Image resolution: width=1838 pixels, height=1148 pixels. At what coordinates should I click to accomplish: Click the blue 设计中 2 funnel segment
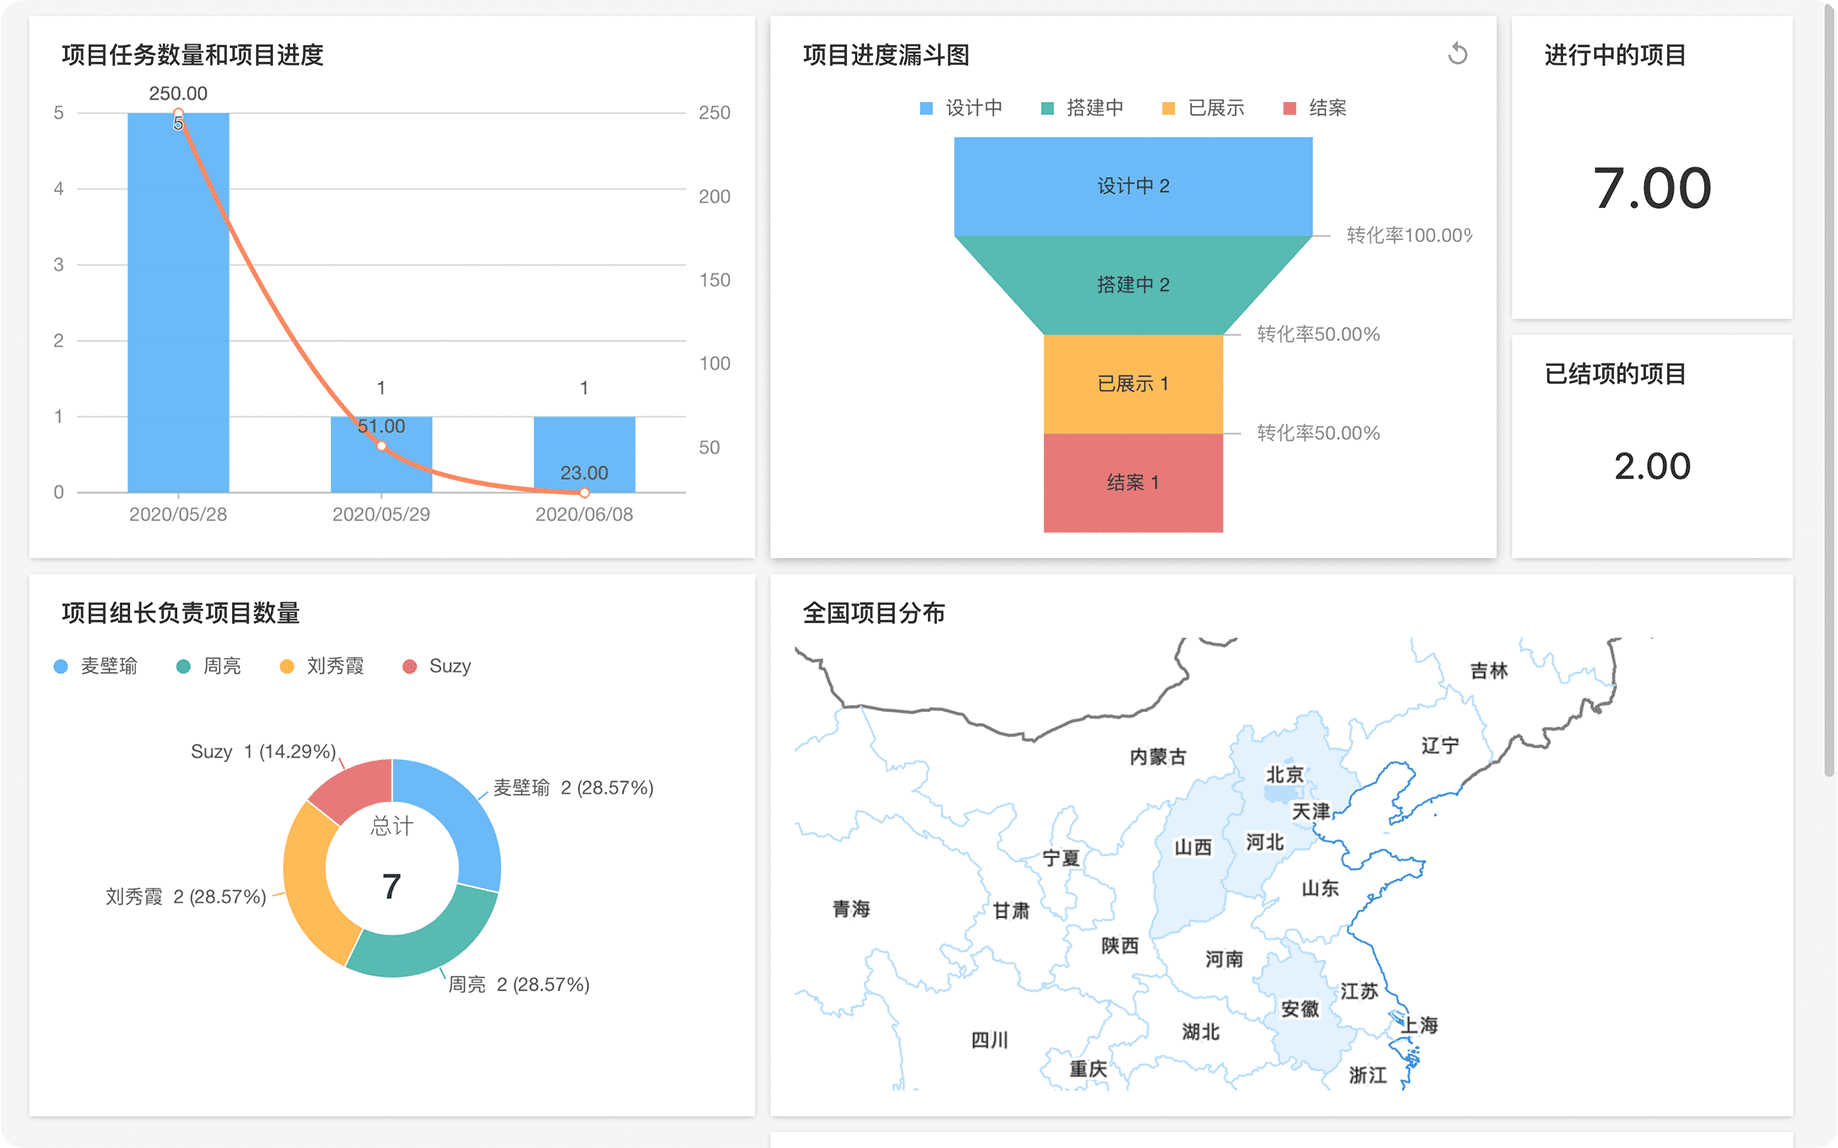[x=1132, y=186]
